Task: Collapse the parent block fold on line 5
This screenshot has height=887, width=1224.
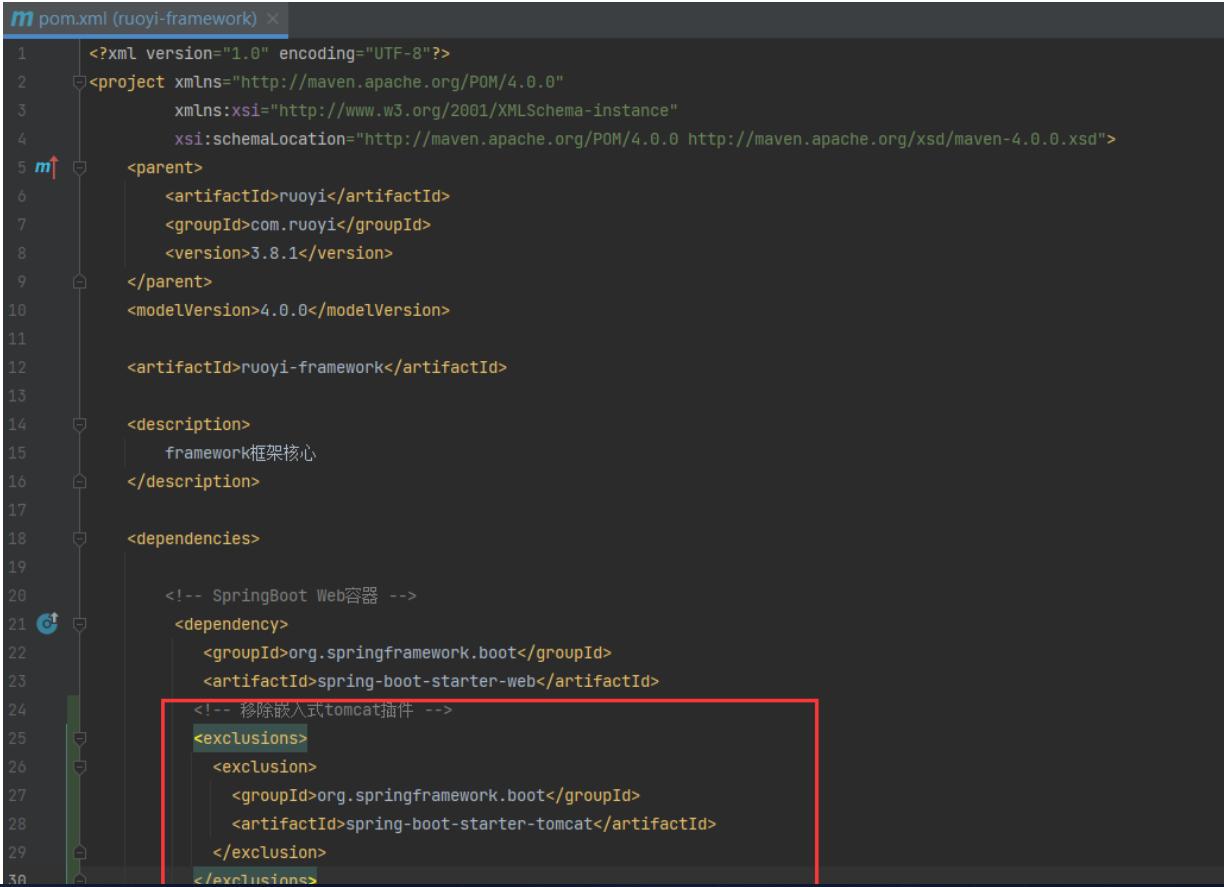Action: [80, 168]
